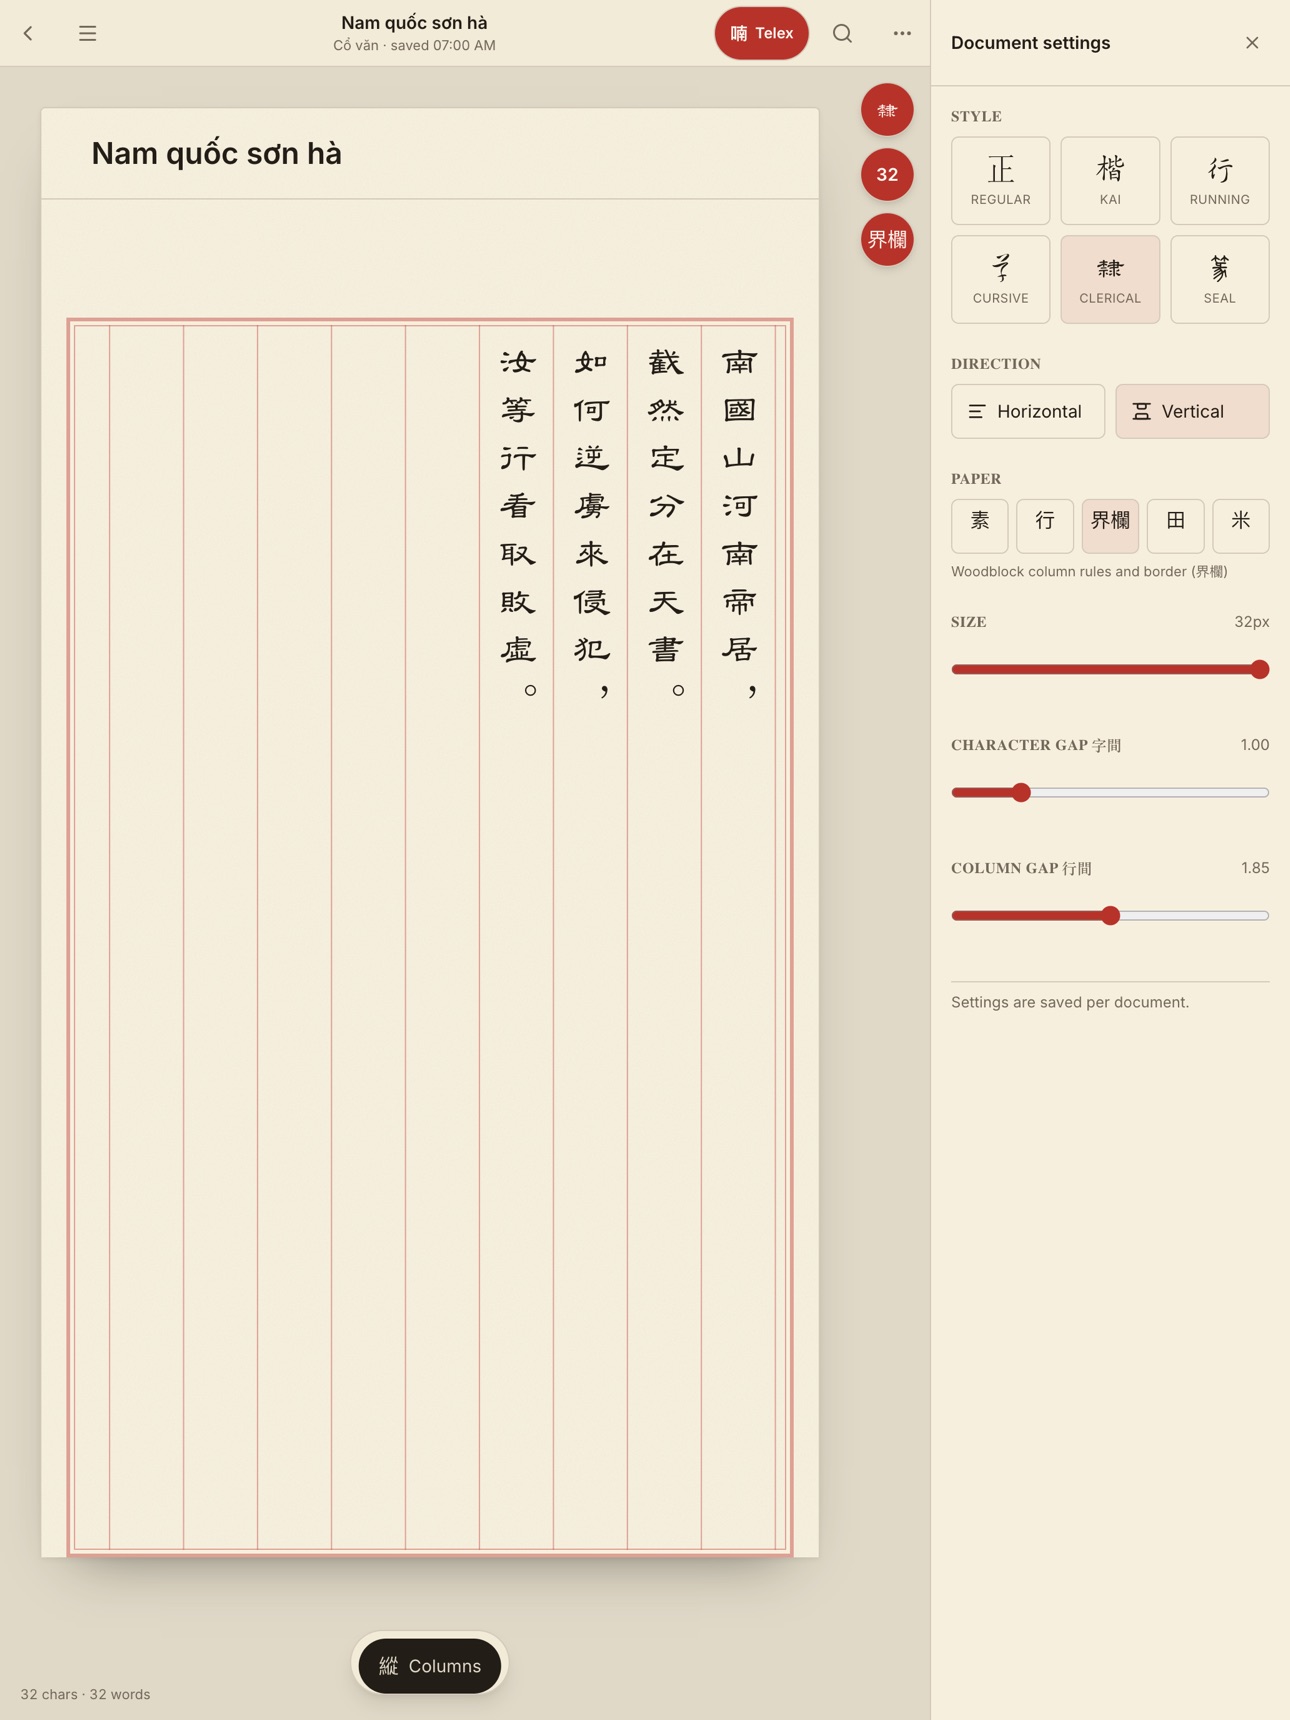Screen dimensions: 1290x1720
Task: Adjust the Size slider
Action: click(x=1110, y=670)
